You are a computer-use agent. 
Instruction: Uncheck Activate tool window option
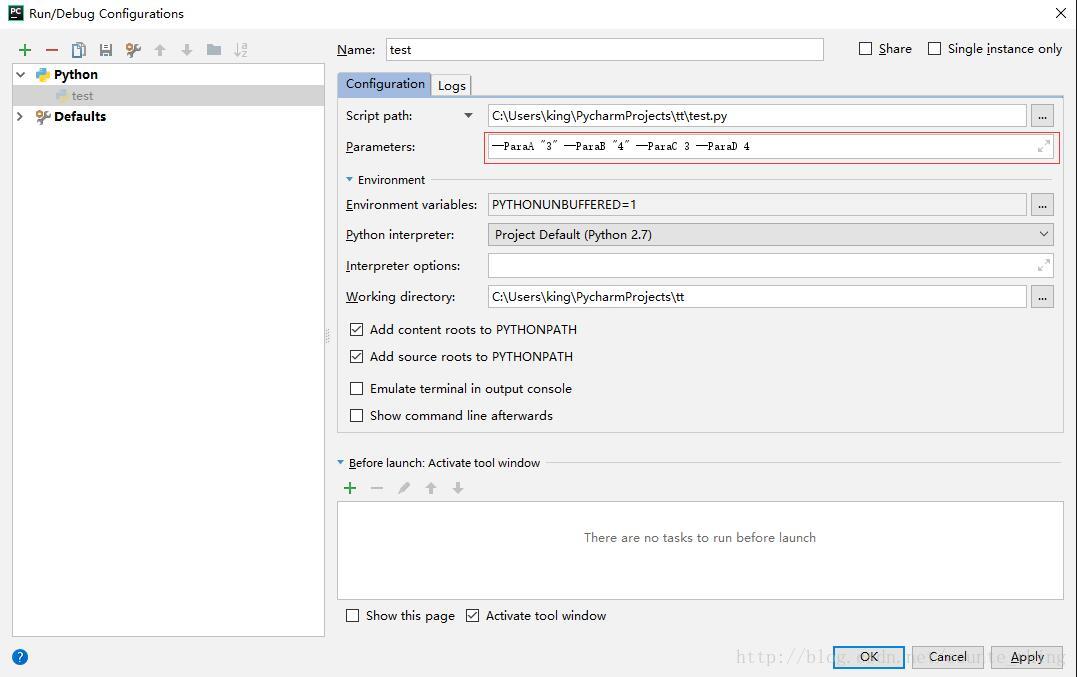tap(473, 616)
